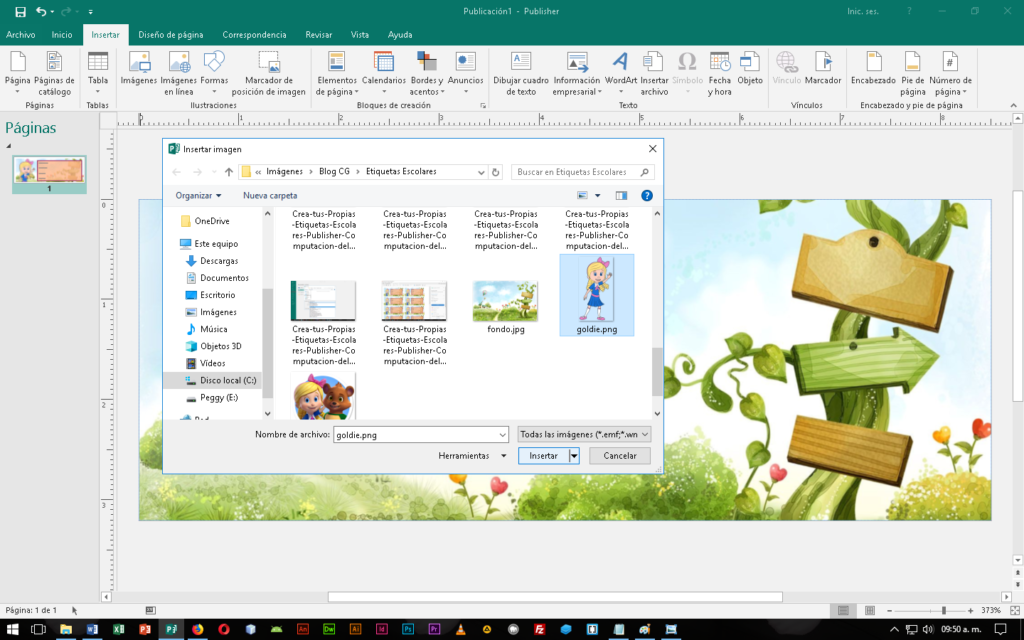The height and width of the screenshot is (640, 1024).
Task: Select Documentos in the navigation tree
Action: coord(224,278)
